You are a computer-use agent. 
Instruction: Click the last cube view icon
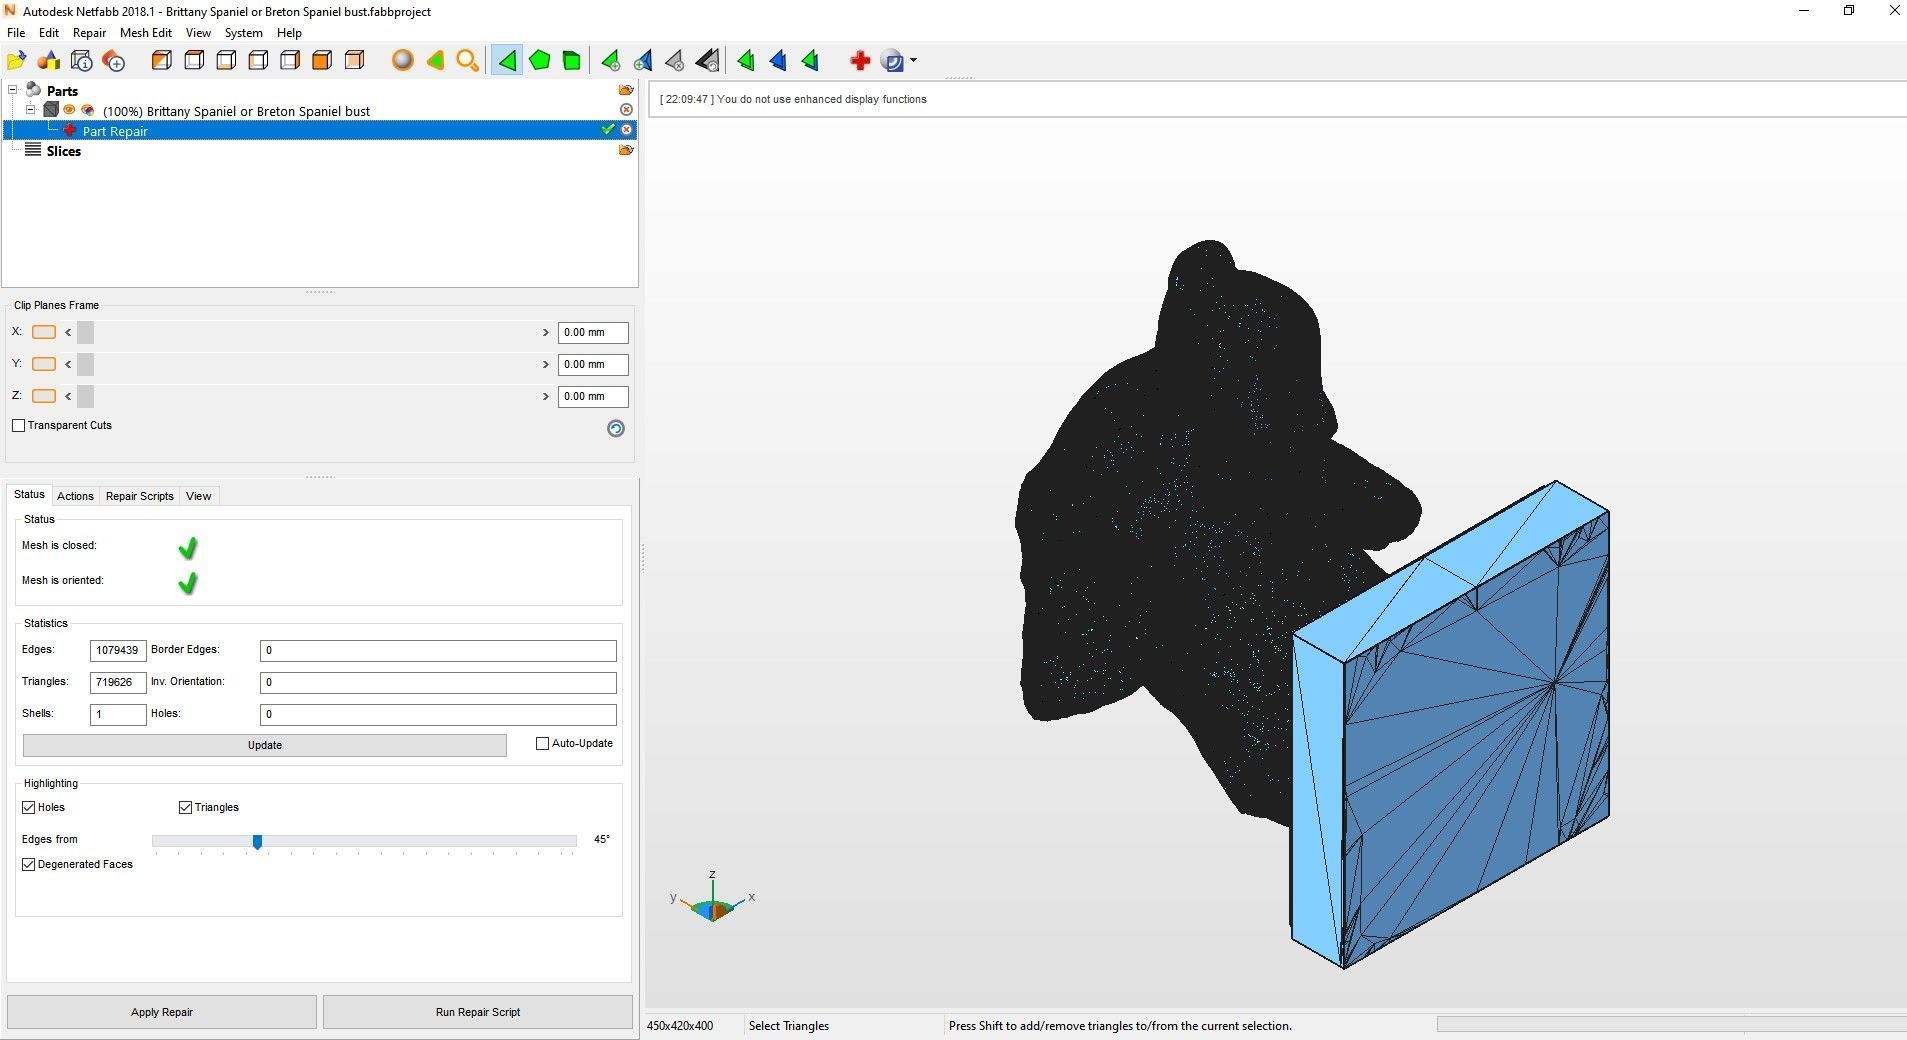[x=354, y=61]
